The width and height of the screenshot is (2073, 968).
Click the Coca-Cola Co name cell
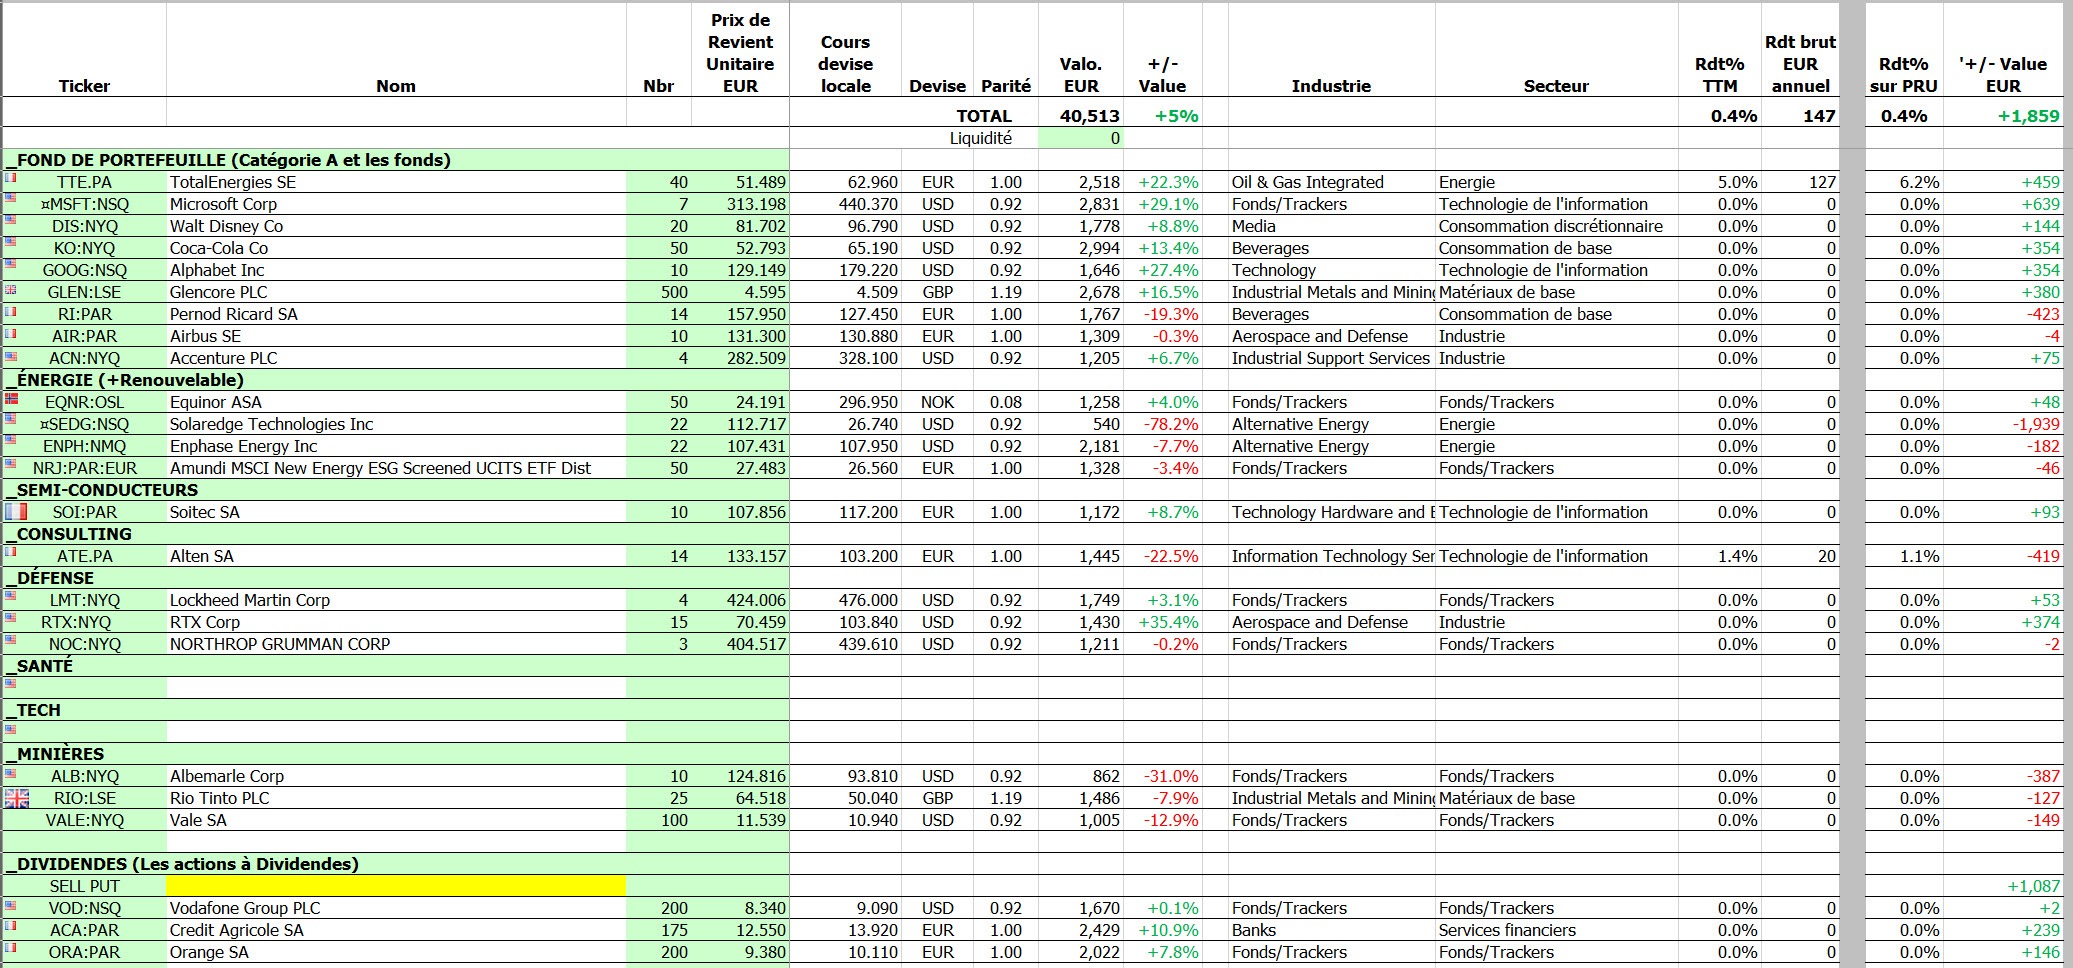click(396, 248)
